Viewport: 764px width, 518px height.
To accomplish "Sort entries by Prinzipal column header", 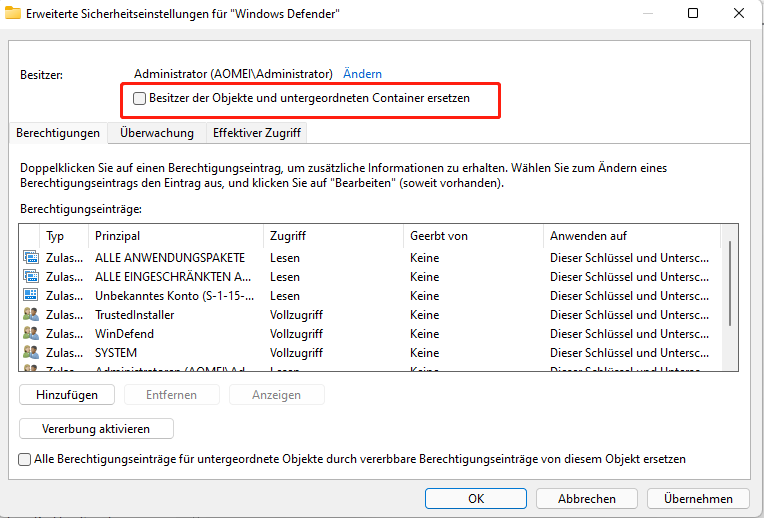I will (x=176, y=236).
